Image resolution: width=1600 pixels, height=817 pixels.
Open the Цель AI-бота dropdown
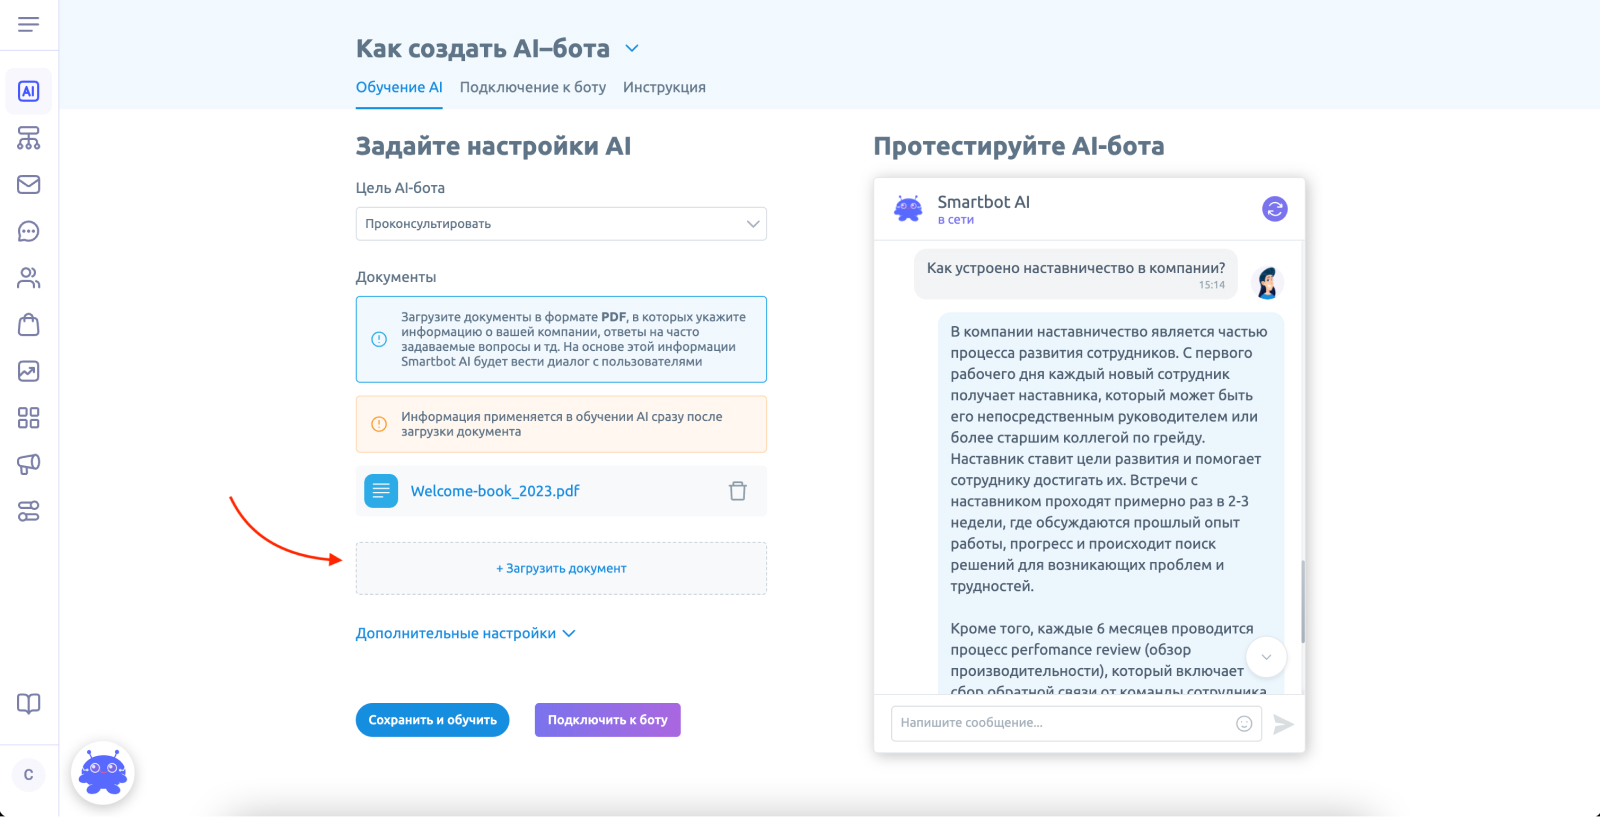[x=561, y=224]
